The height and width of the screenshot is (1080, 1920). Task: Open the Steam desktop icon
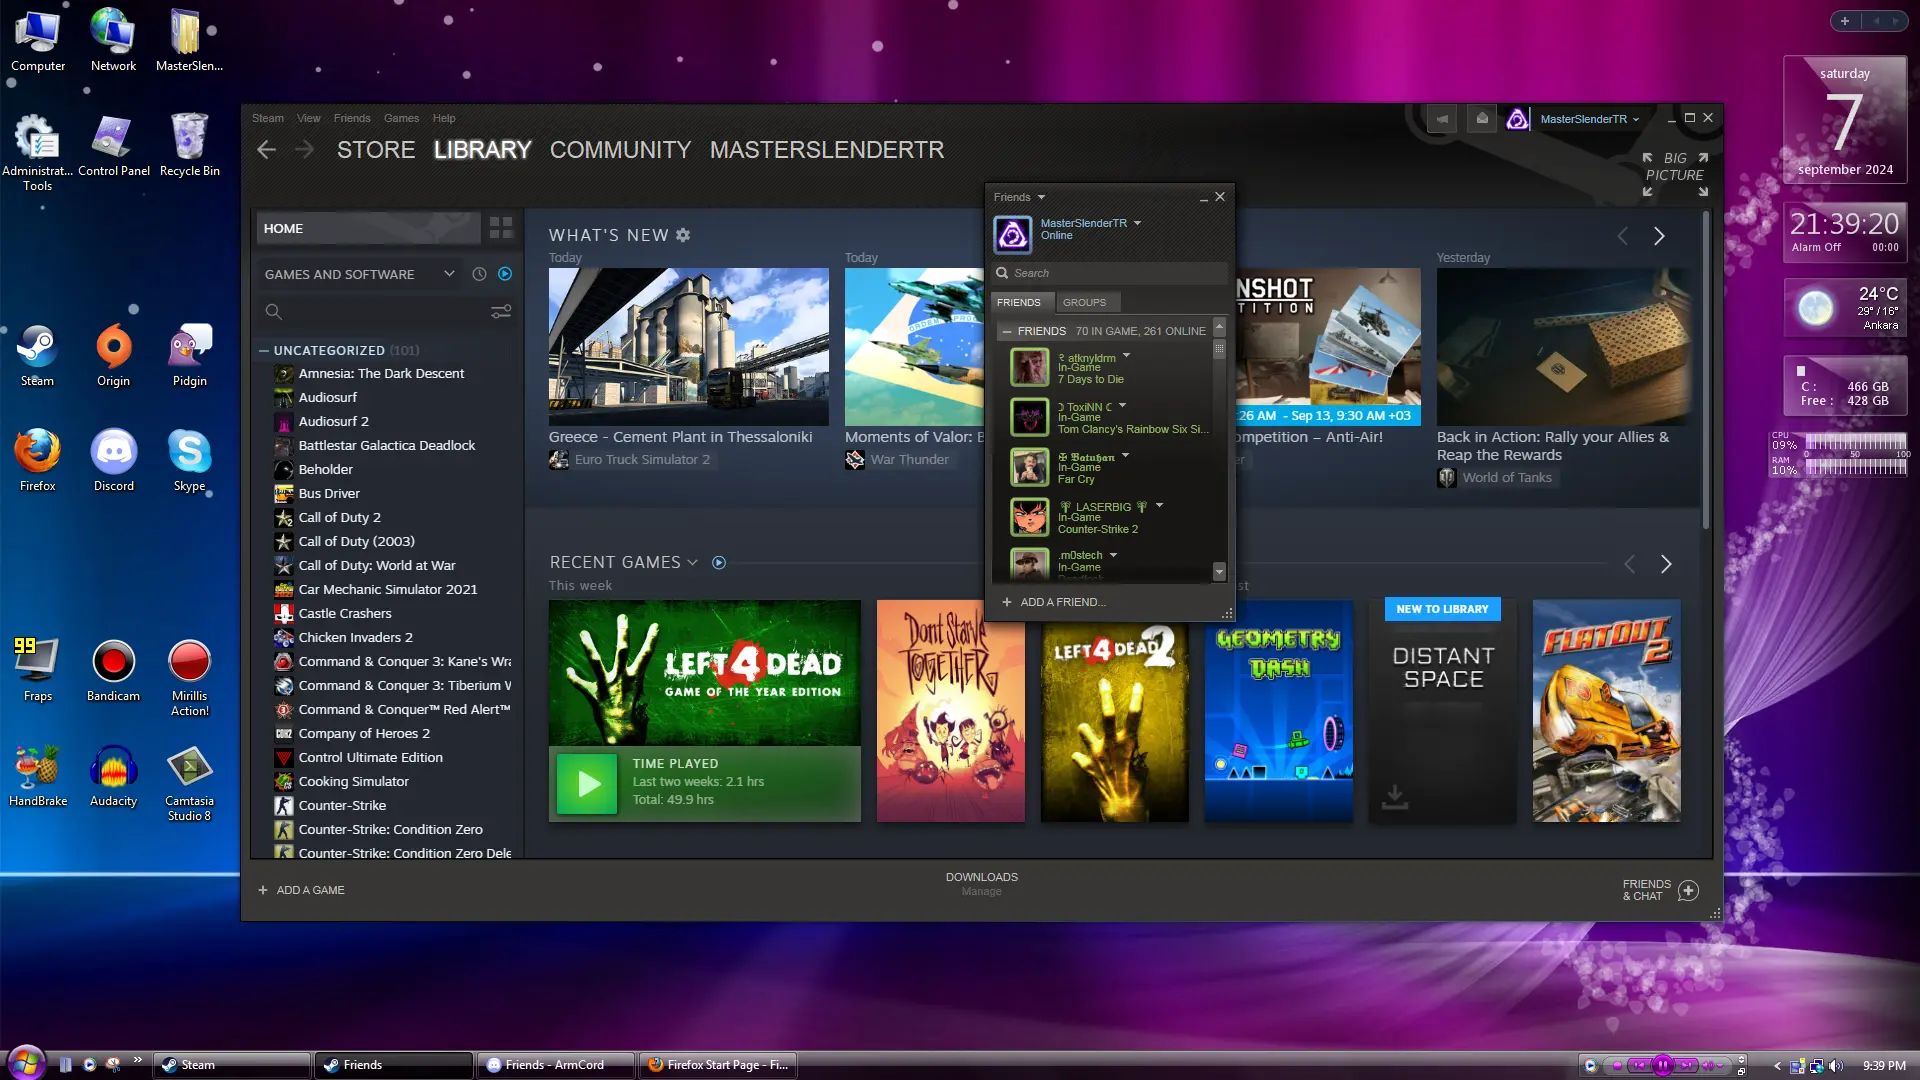pos(37,355)
